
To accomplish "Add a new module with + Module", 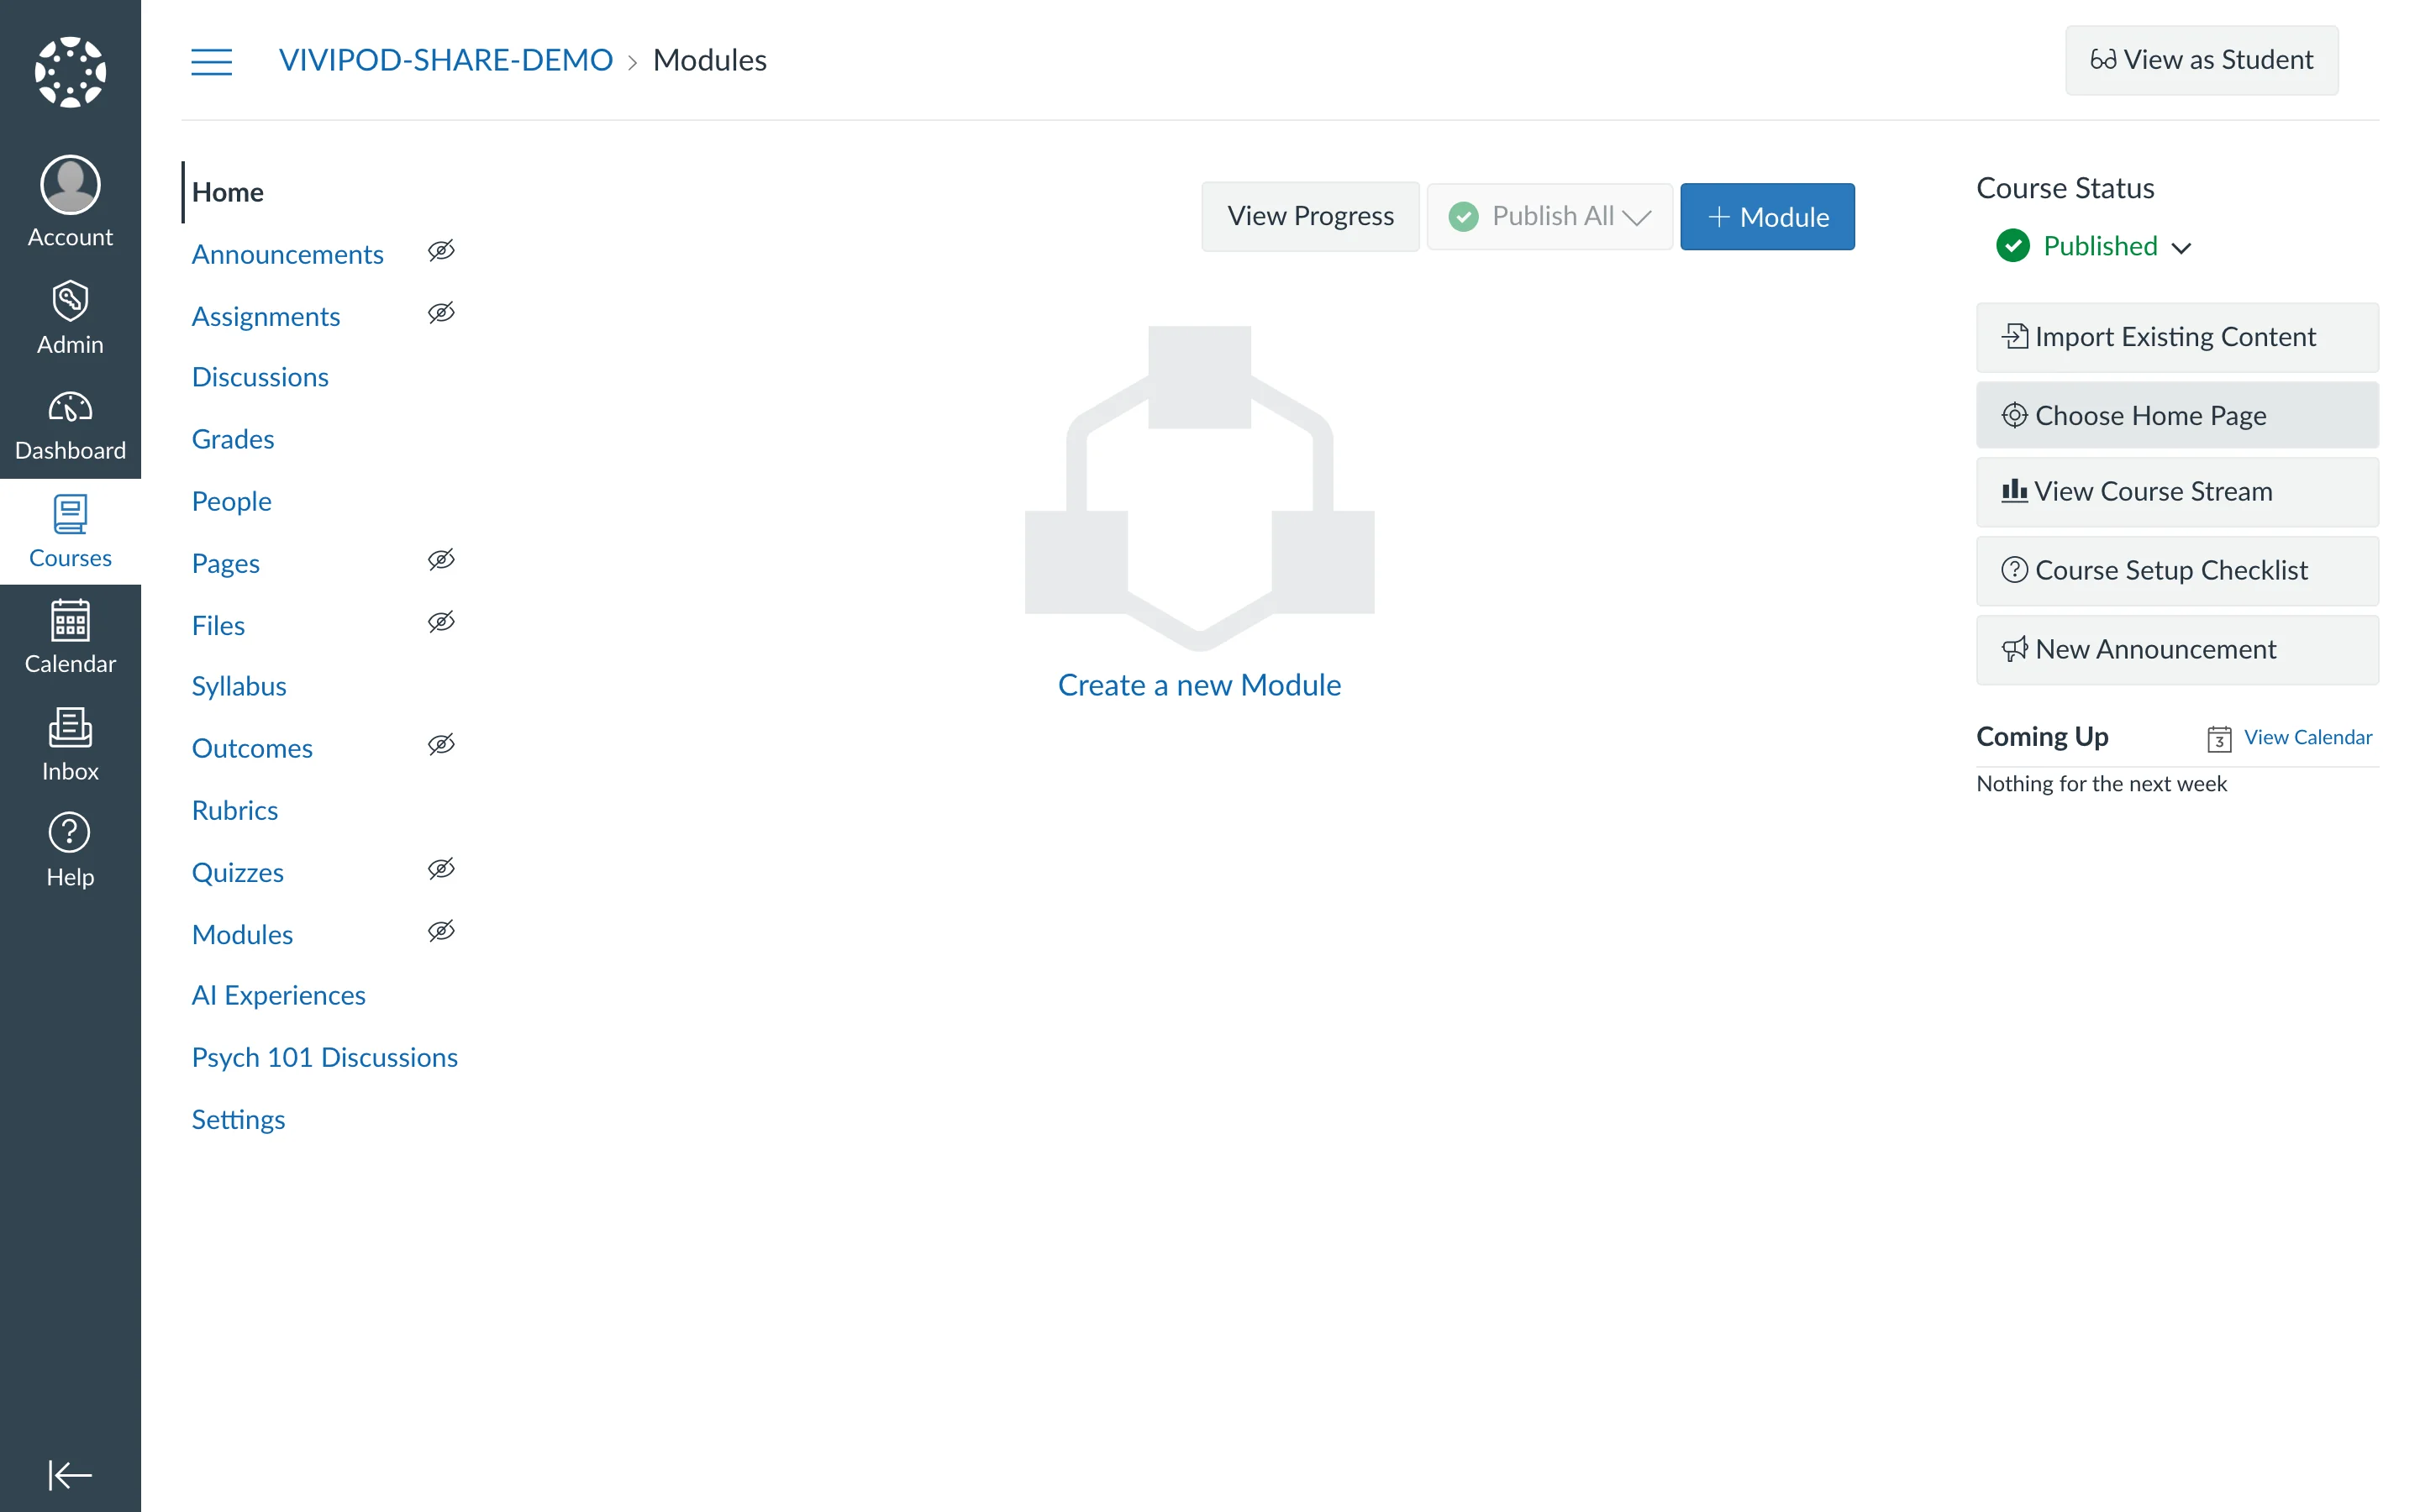I will coord(1767,216).
